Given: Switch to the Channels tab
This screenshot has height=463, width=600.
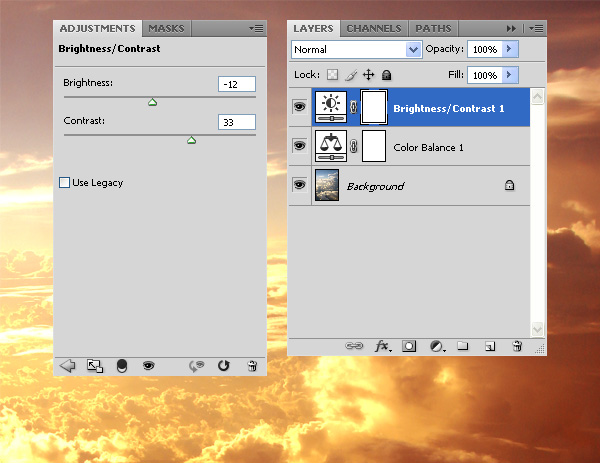Looking at the screenshot, I should pos(374,28).
